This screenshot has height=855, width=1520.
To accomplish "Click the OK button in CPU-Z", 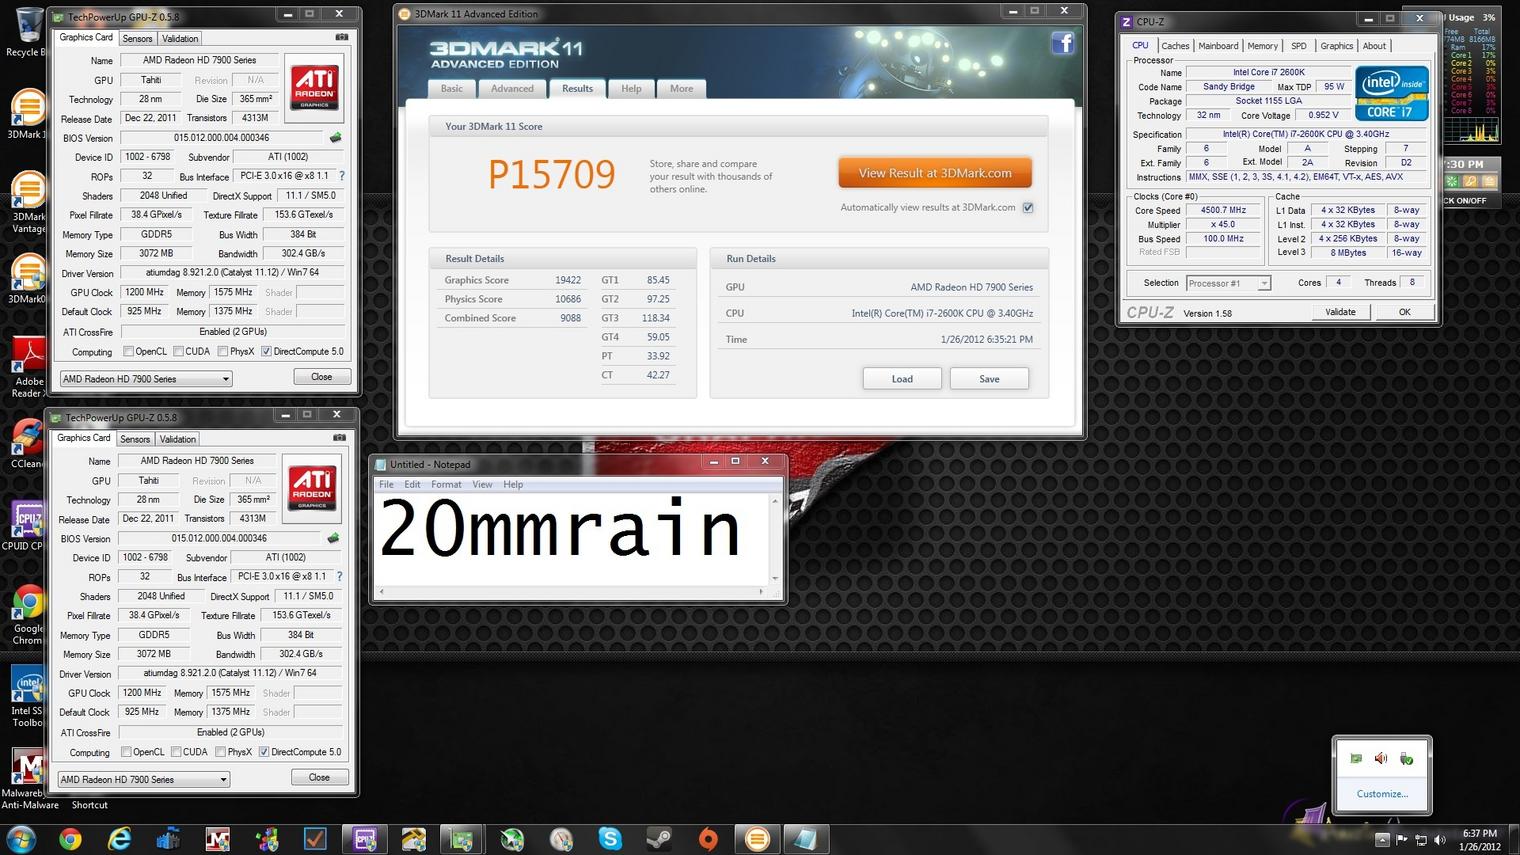I will (x=1404, y=312).
